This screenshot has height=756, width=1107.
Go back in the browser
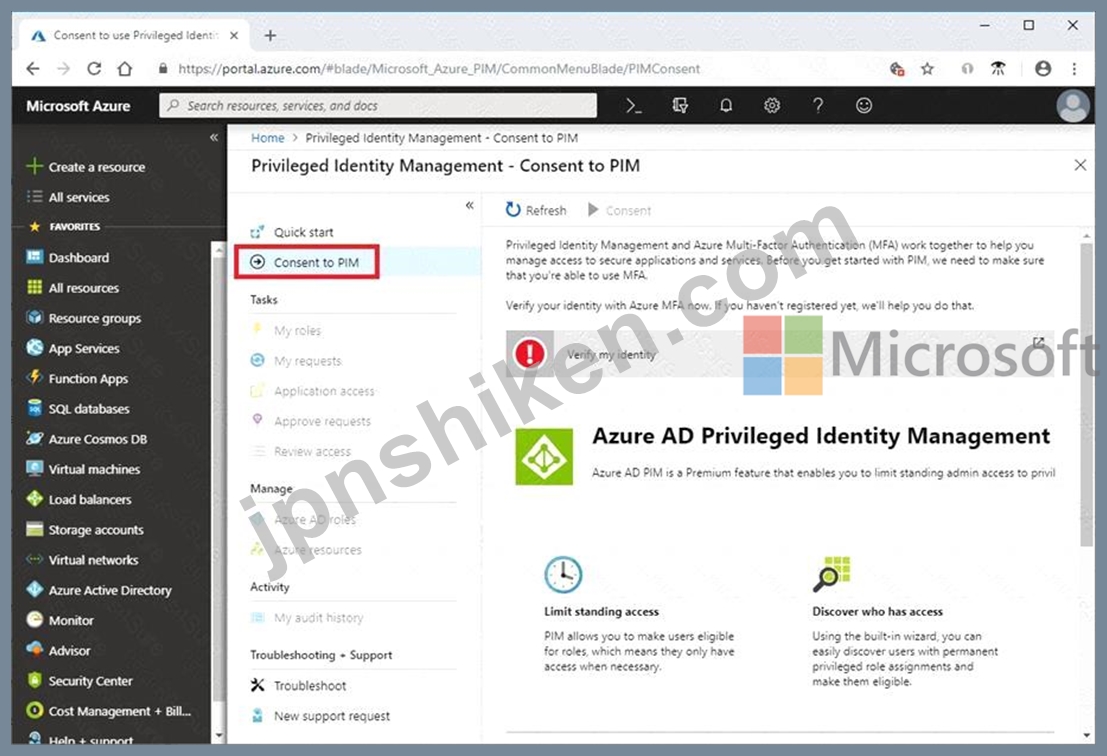pos(32,68)
